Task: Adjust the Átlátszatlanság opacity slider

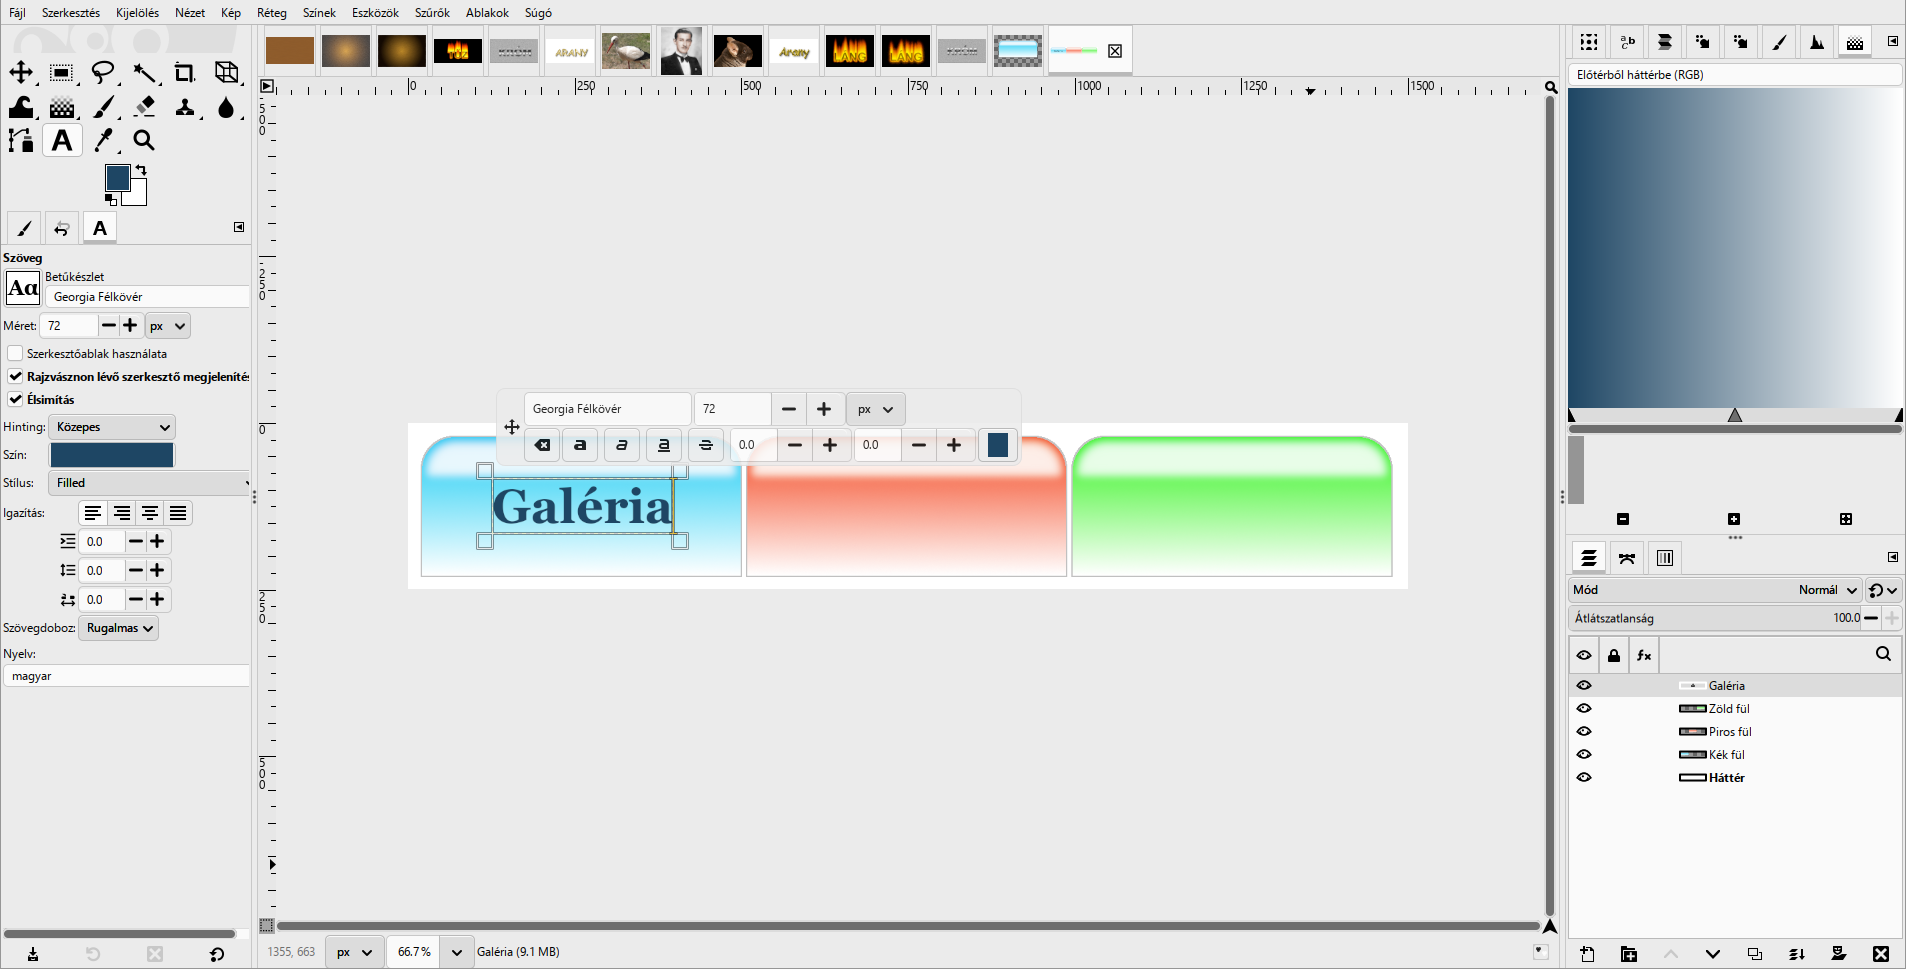Action: tap(1716, 618)
